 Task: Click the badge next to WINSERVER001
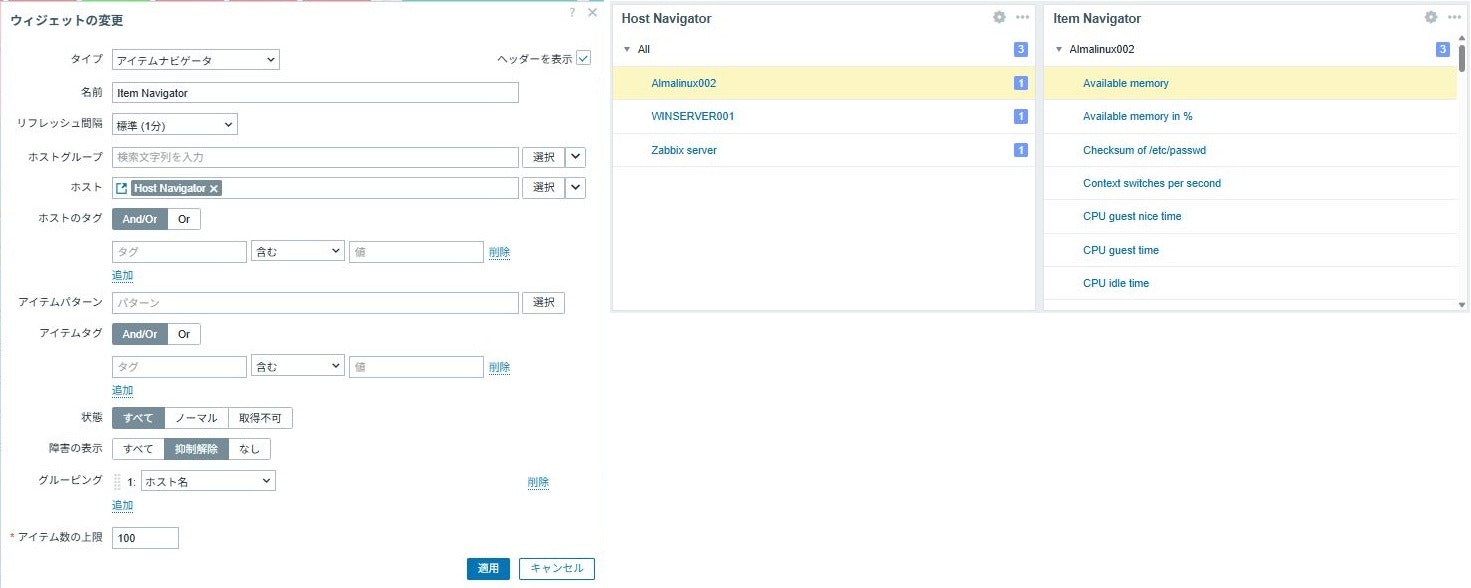pyautogui.click(x=1021, y=116)
